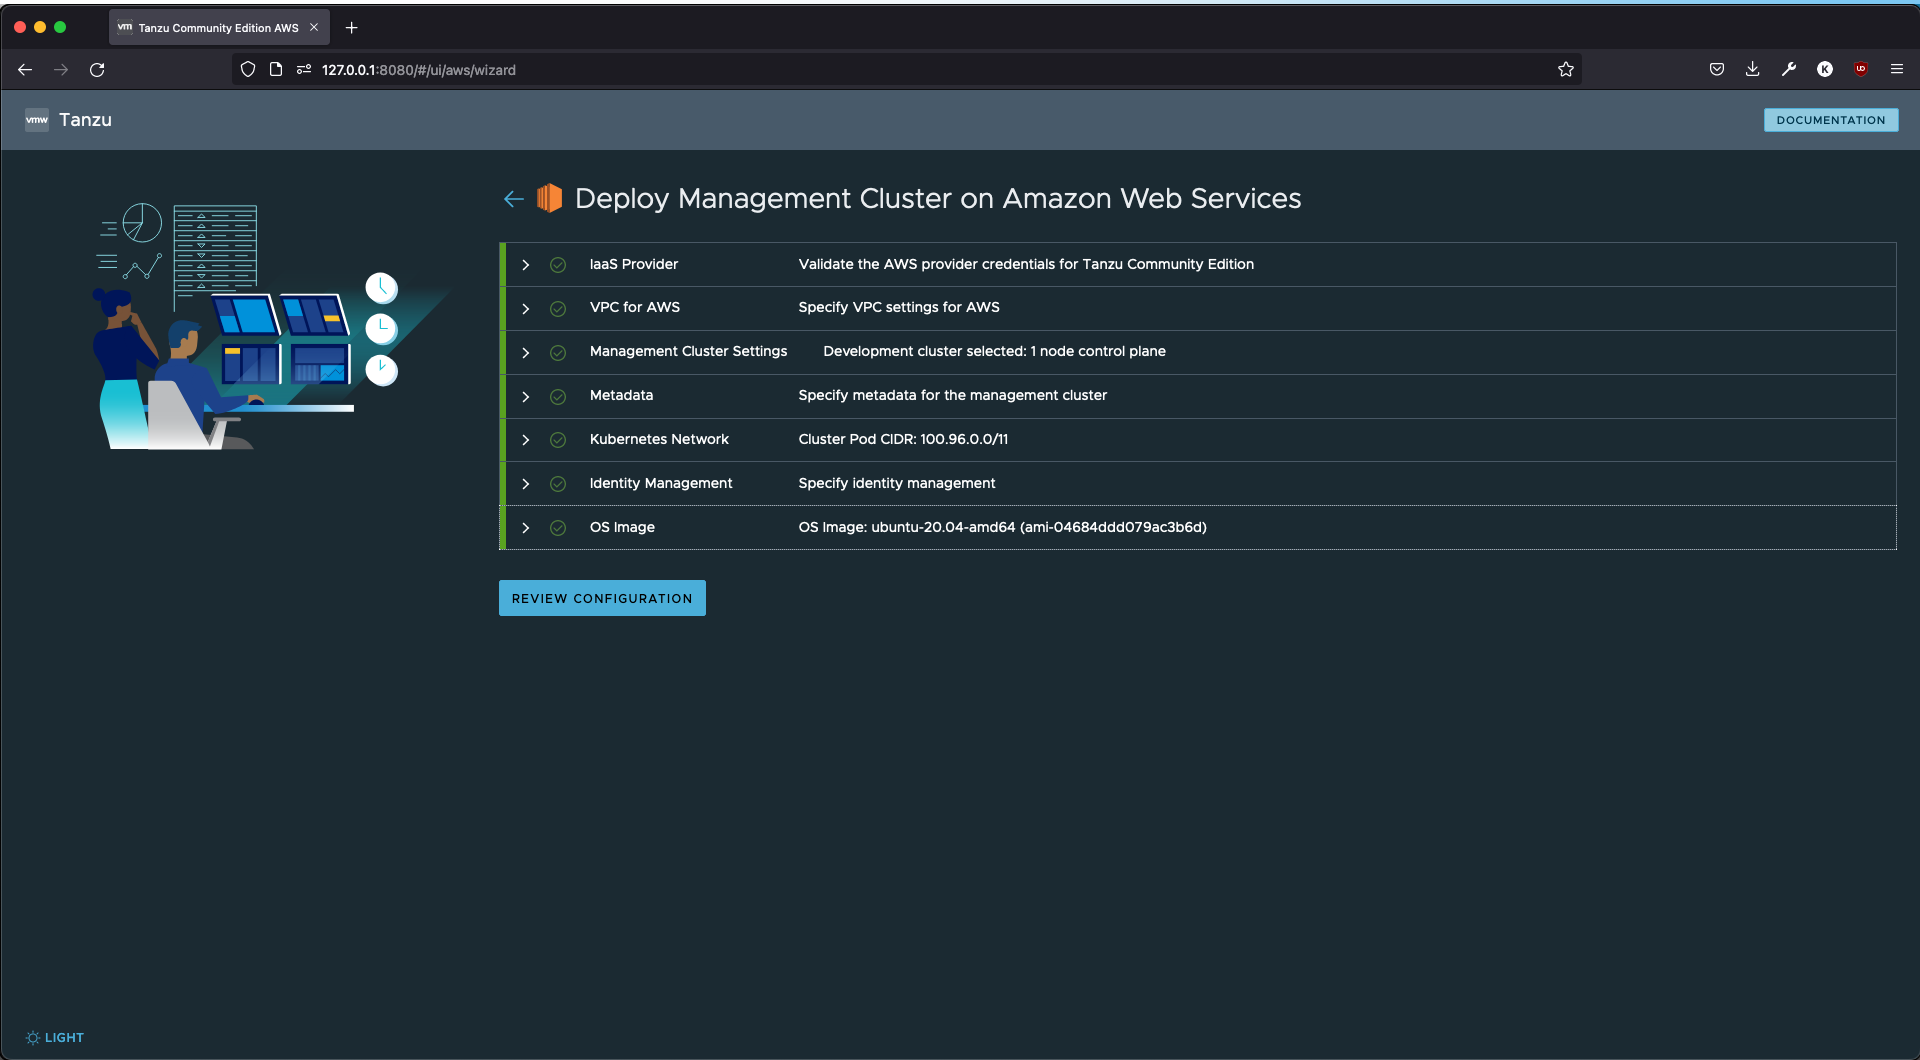Click the uBlock Origin extension icon
The image size is (1920, 1060).
click(1861, 70)
